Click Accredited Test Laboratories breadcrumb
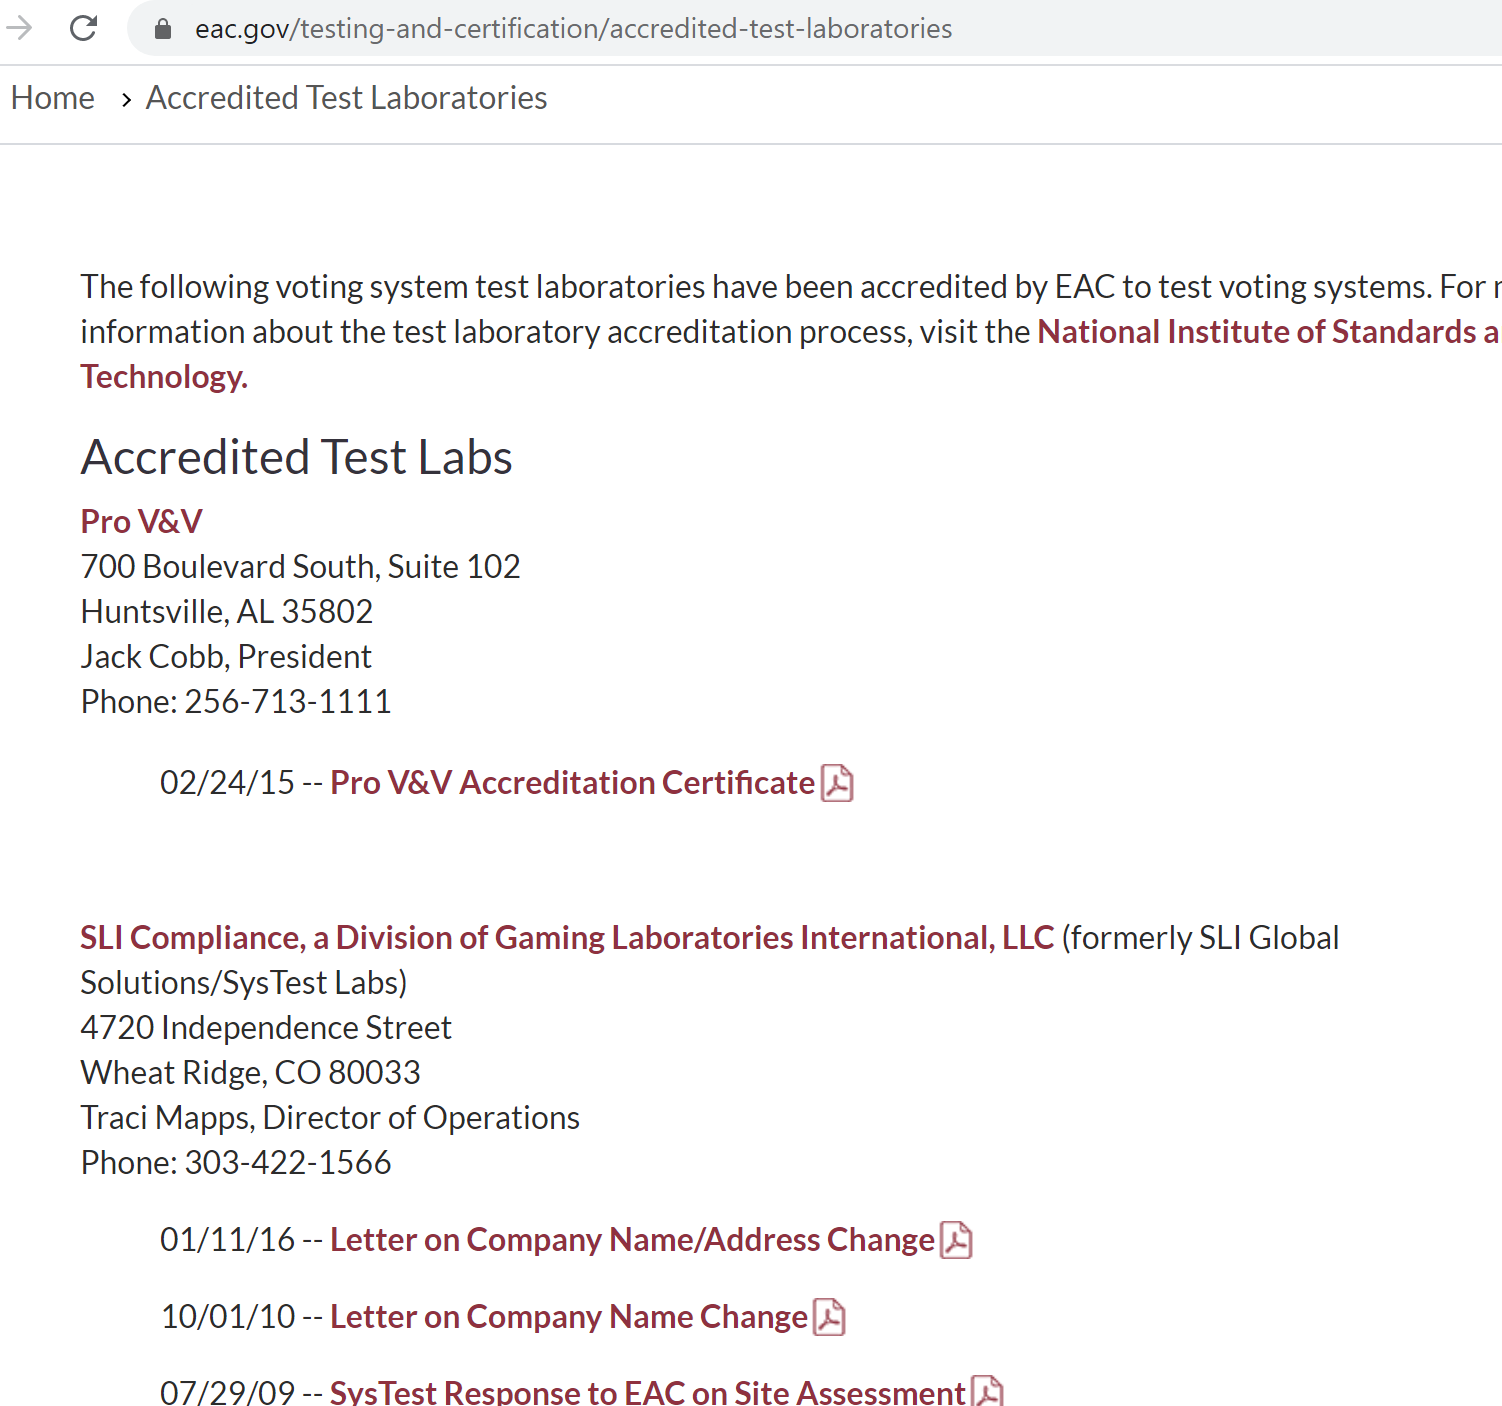The height and width of the screenshot is (1406, 1502). point(347,98)
